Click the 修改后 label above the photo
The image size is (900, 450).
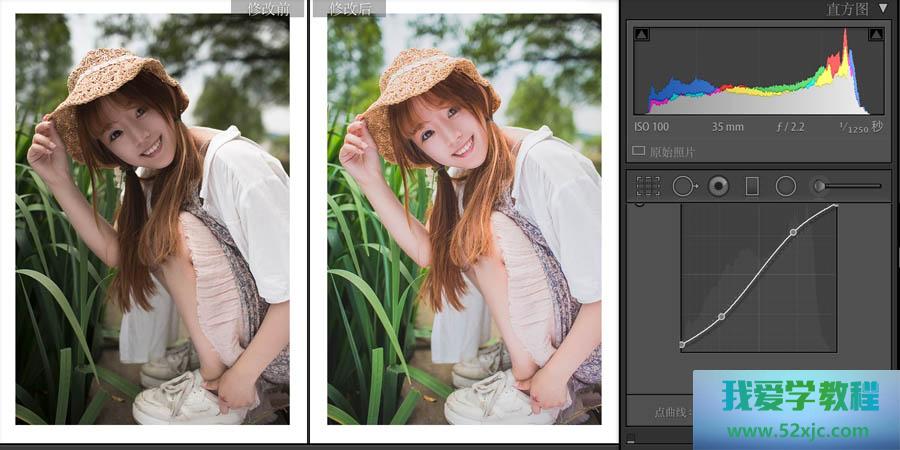pyautogui.click(x=350, y=9)
